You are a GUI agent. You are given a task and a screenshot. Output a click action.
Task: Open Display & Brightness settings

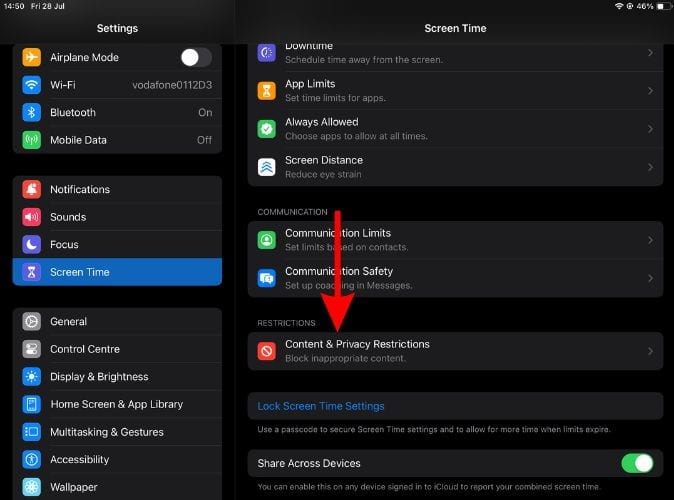click(117, 377)
